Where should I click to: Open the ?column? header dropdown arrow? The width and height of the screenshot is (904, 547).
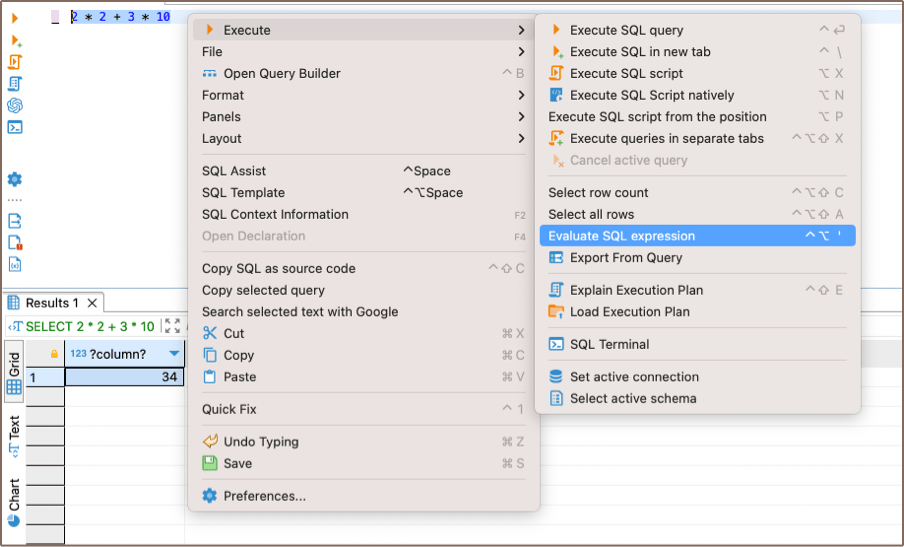tap(175, 354)
